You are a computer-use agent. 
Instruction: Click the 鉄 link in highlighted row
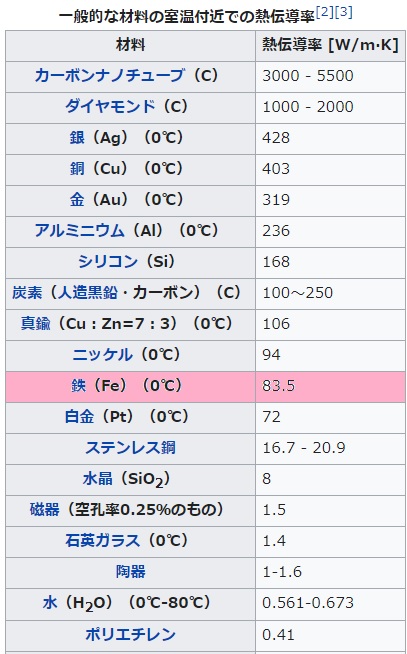78,385
